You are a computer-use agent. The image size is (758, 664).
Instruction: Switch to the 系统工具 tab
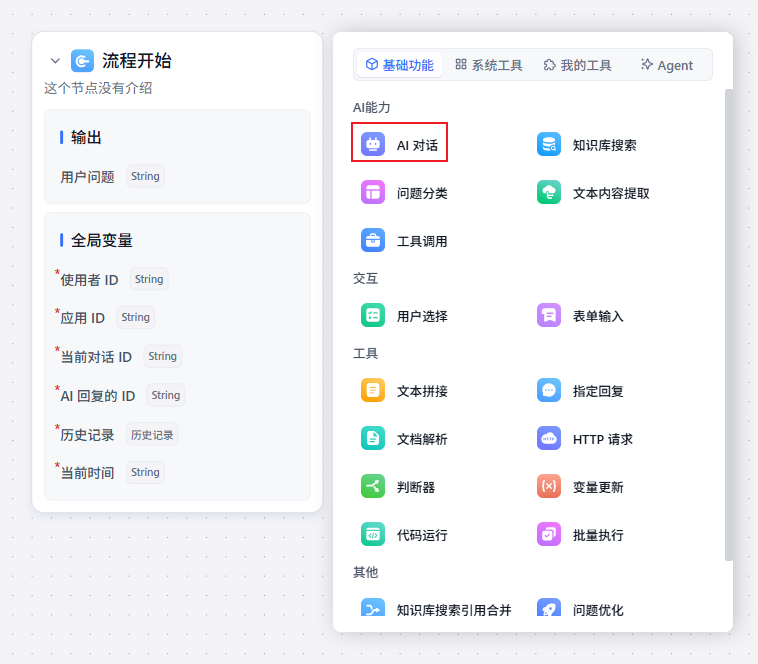point(489,65)
